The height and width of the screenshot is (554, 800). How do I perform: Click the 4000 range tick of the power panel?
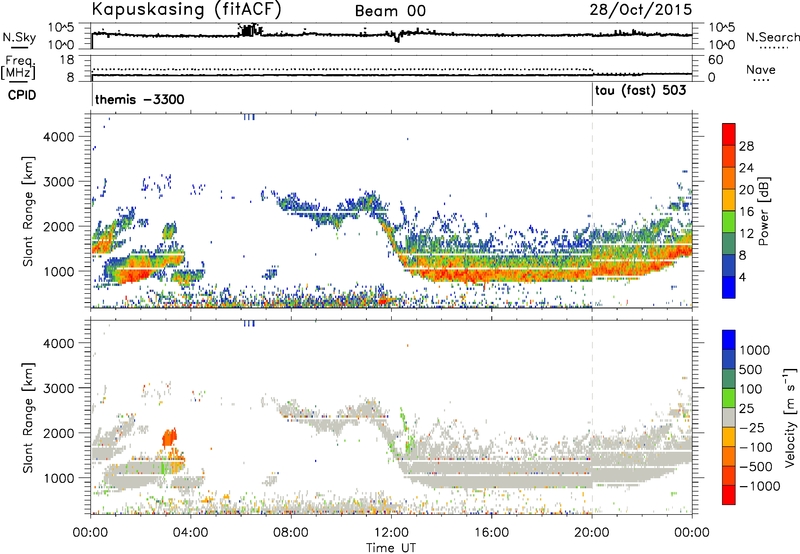click(59, 137)
